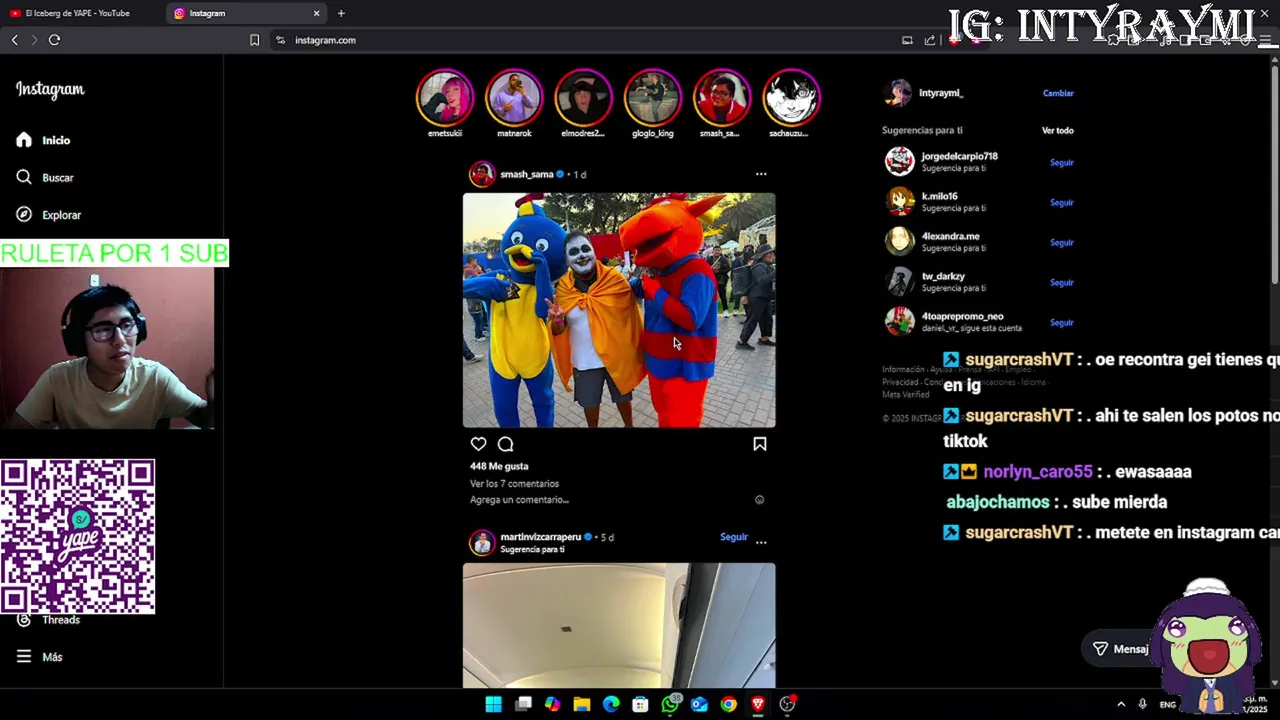Launch Copilot from the taskbar

pos(552,704)
